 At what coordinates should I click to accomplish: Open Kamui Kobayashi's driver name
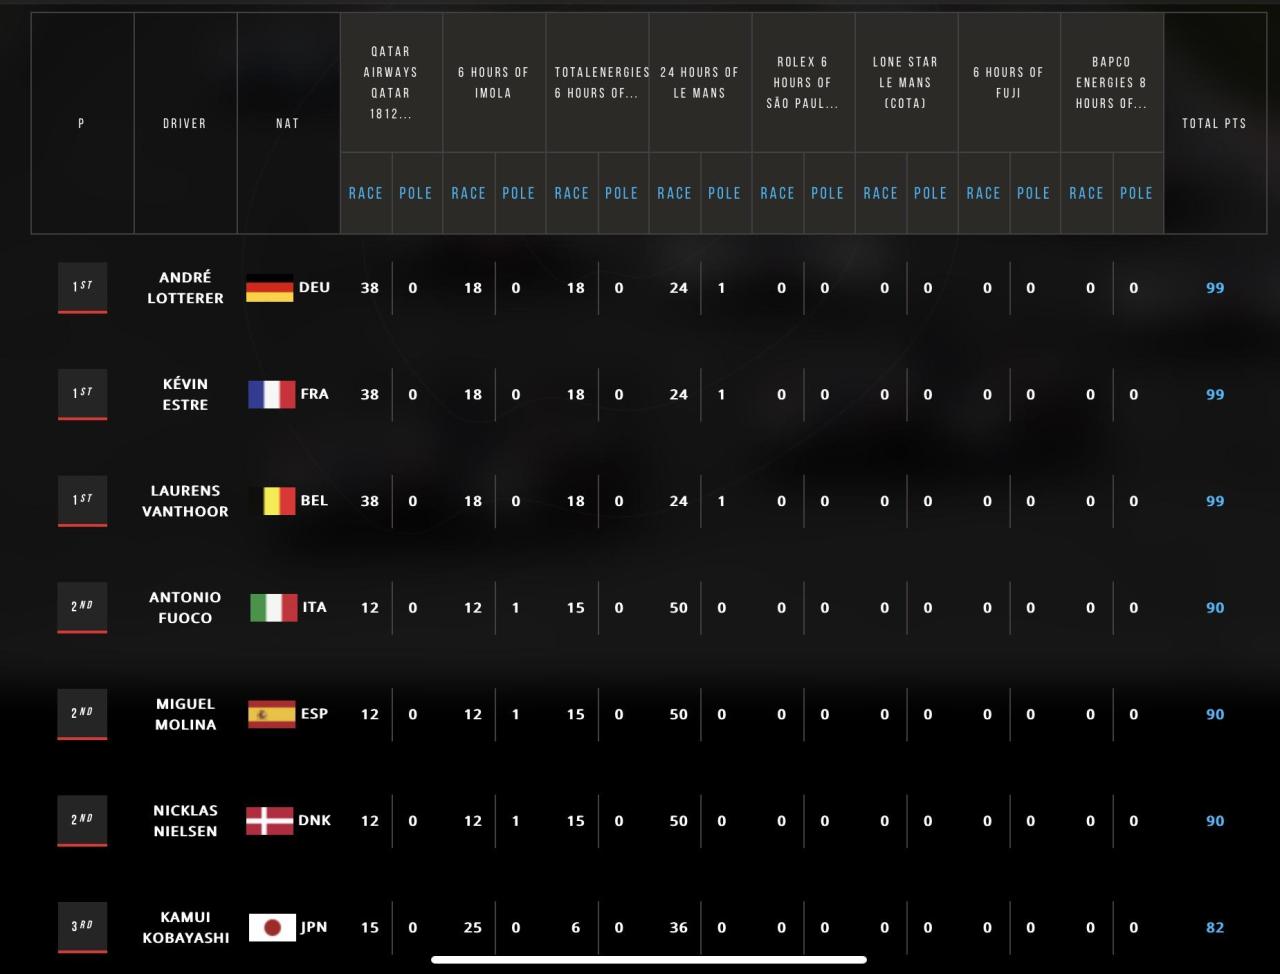click(185, 927)
